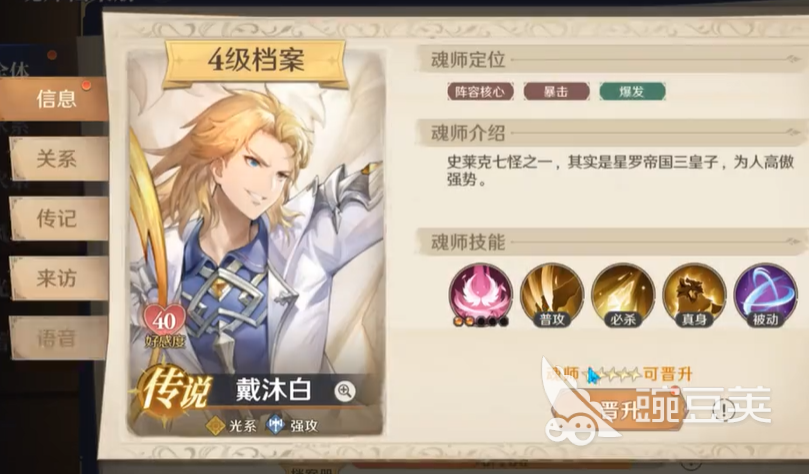The height and width of the screenshot is (474, 809).
Task: Select the 被动 passive skill icon
Action: (x=765, y=295)
